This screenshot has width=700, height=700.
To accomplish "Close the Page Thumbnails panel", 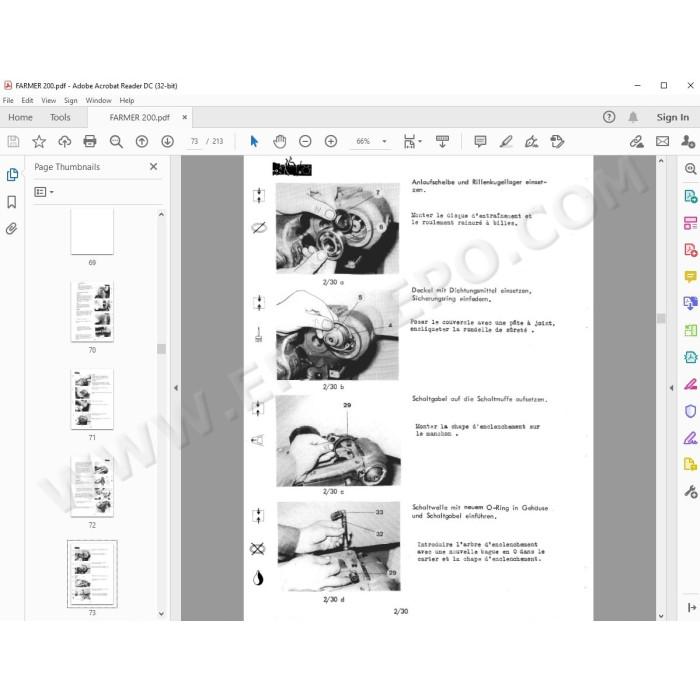I will [154, 167].
